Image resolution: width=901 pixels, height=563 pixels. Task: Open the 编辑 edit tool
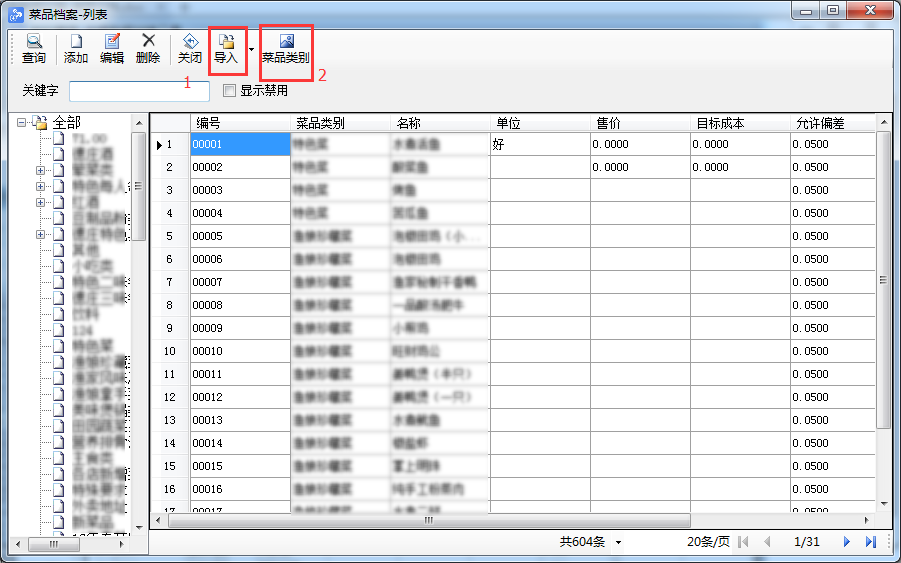[112, 49]
